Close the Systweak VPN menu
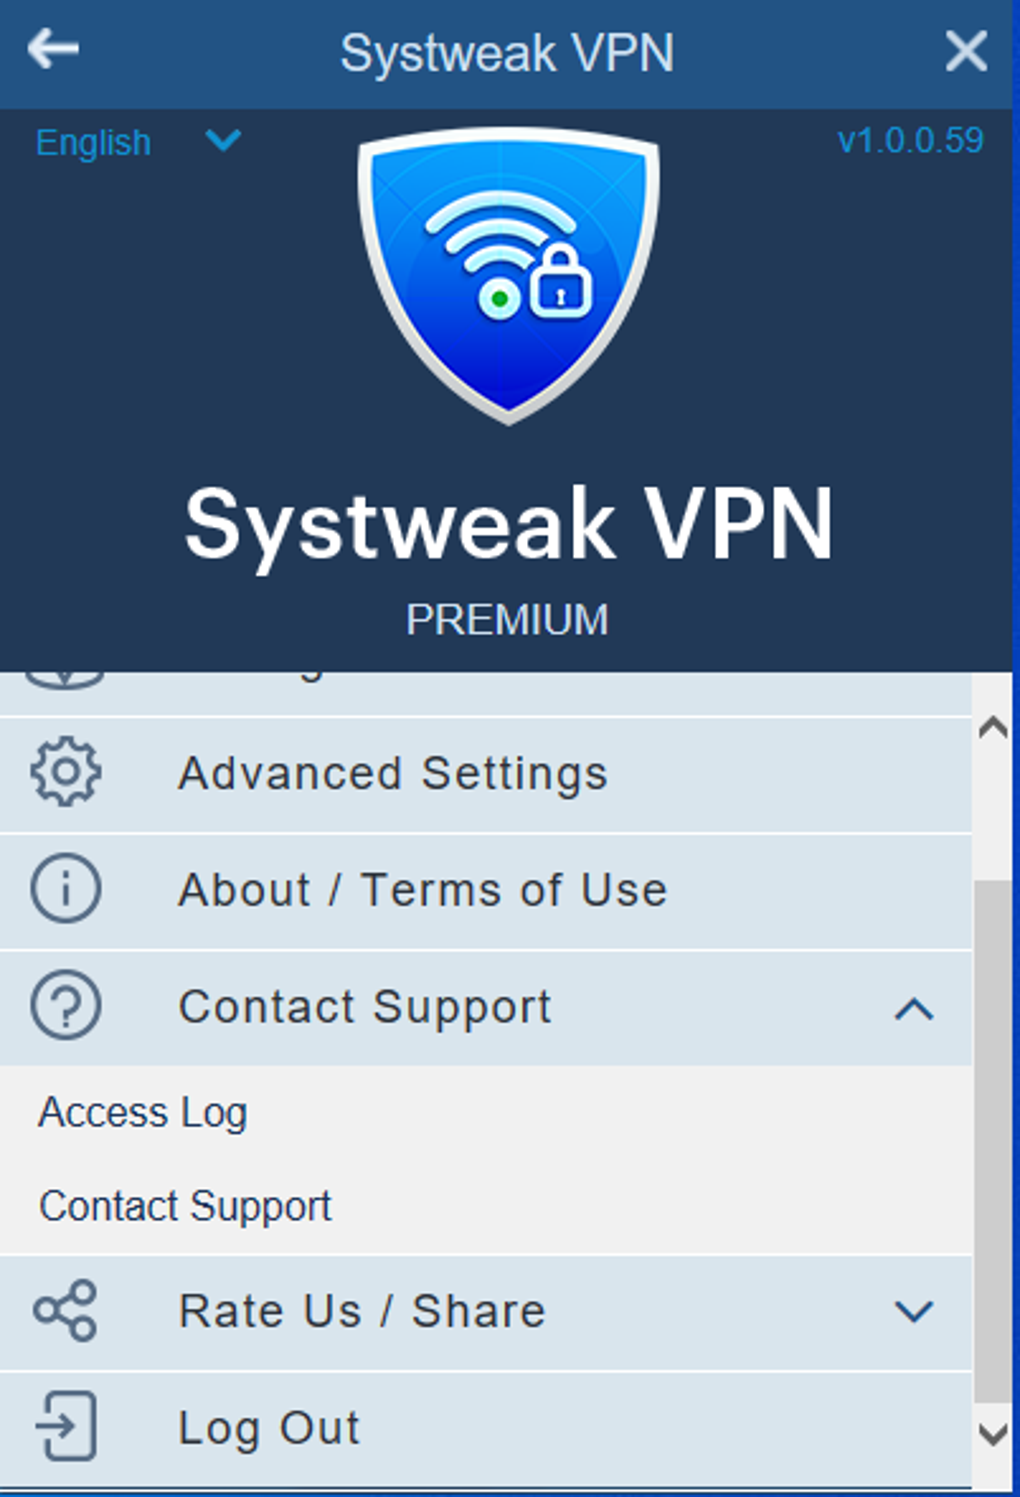 pos(966,52)
